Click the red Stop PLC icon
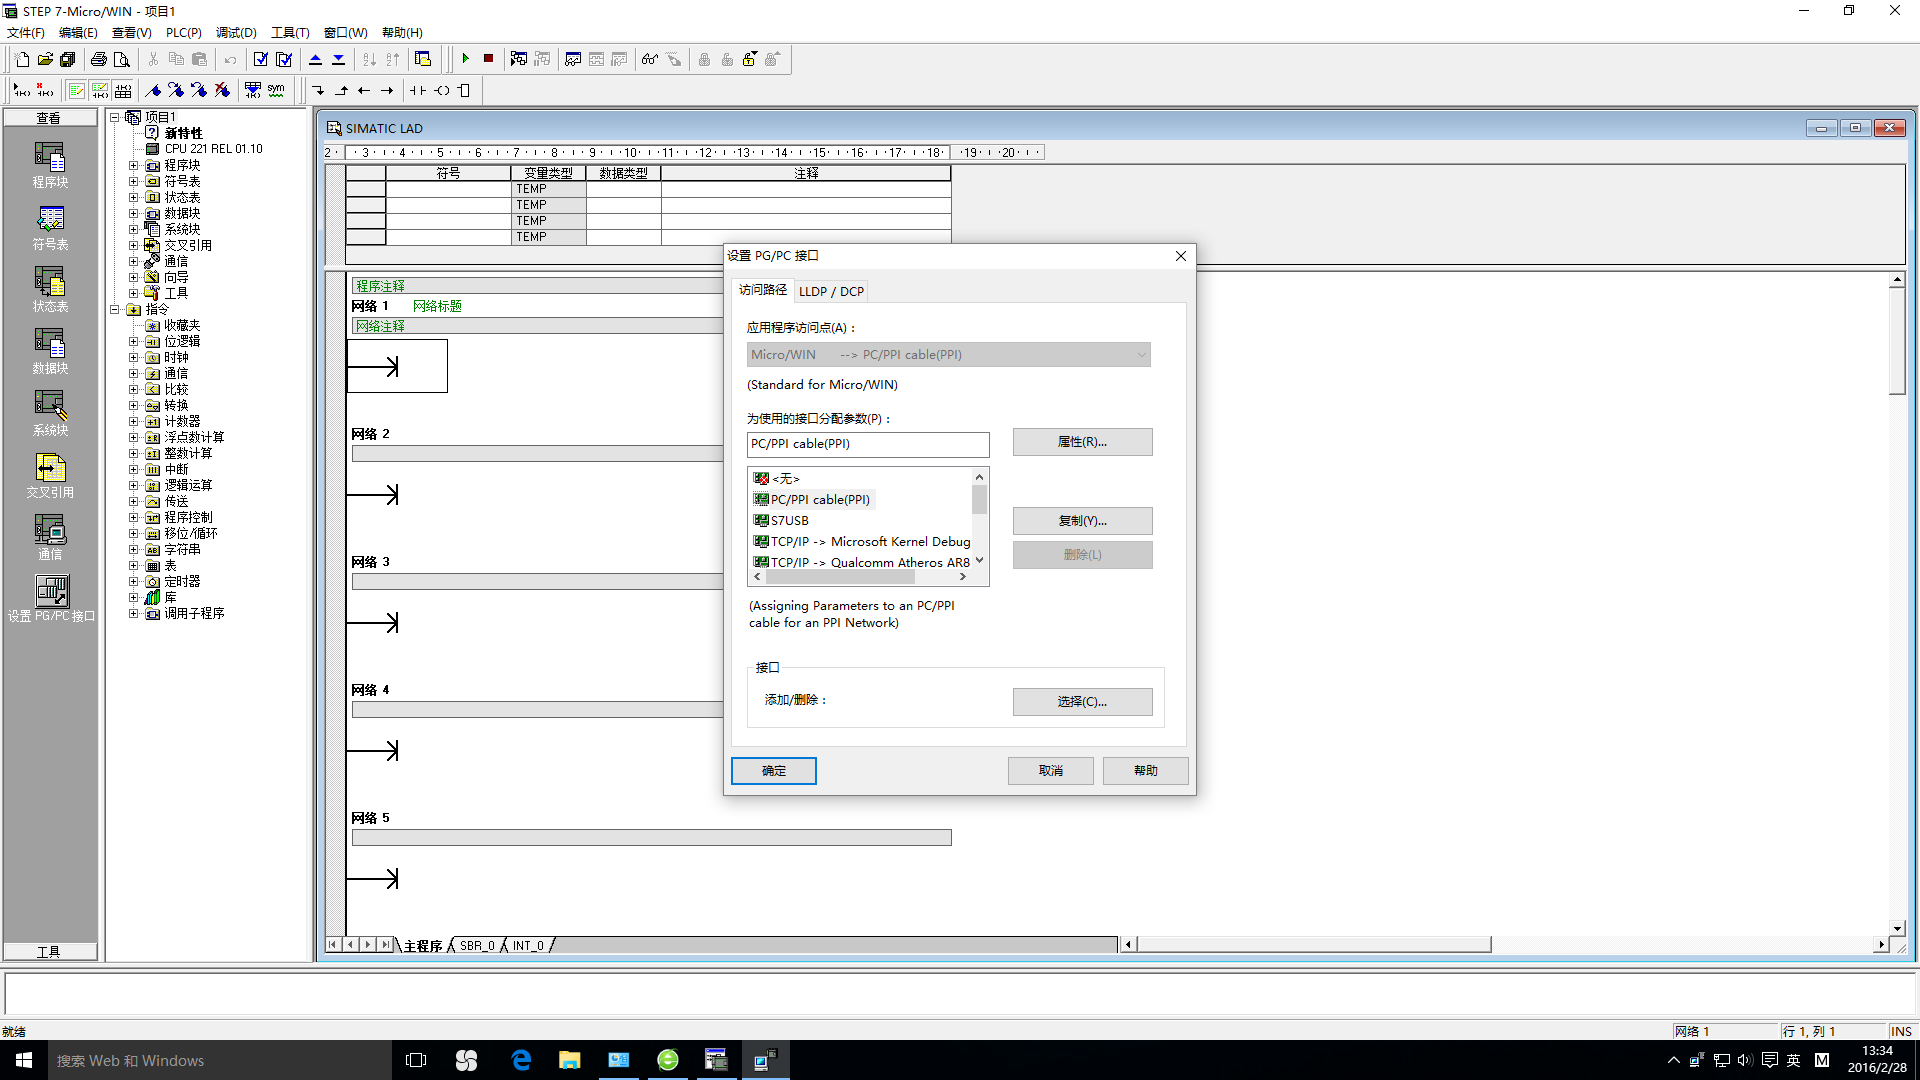1920x1080 pixels. [489, 59]
